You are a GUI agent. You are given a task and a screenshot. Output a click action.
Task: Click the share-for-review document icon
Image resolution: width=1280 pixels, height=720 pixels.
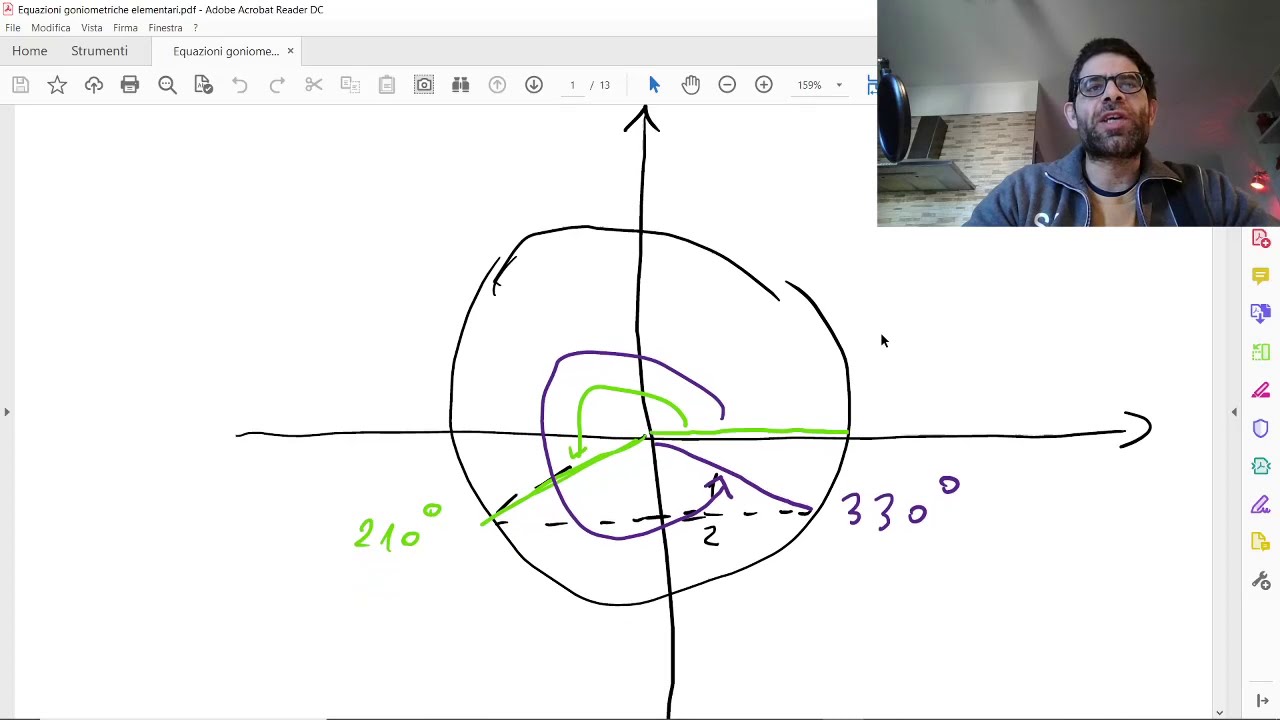[204, 85]
